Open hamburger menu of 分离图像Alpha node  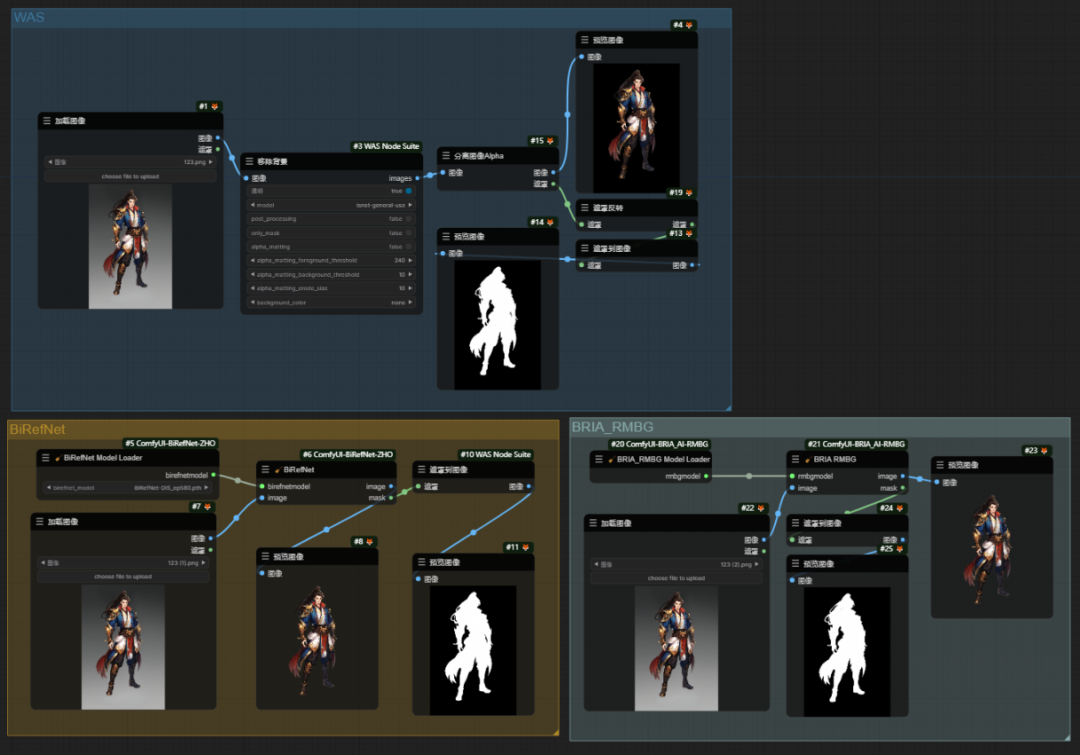pos(446,156)
